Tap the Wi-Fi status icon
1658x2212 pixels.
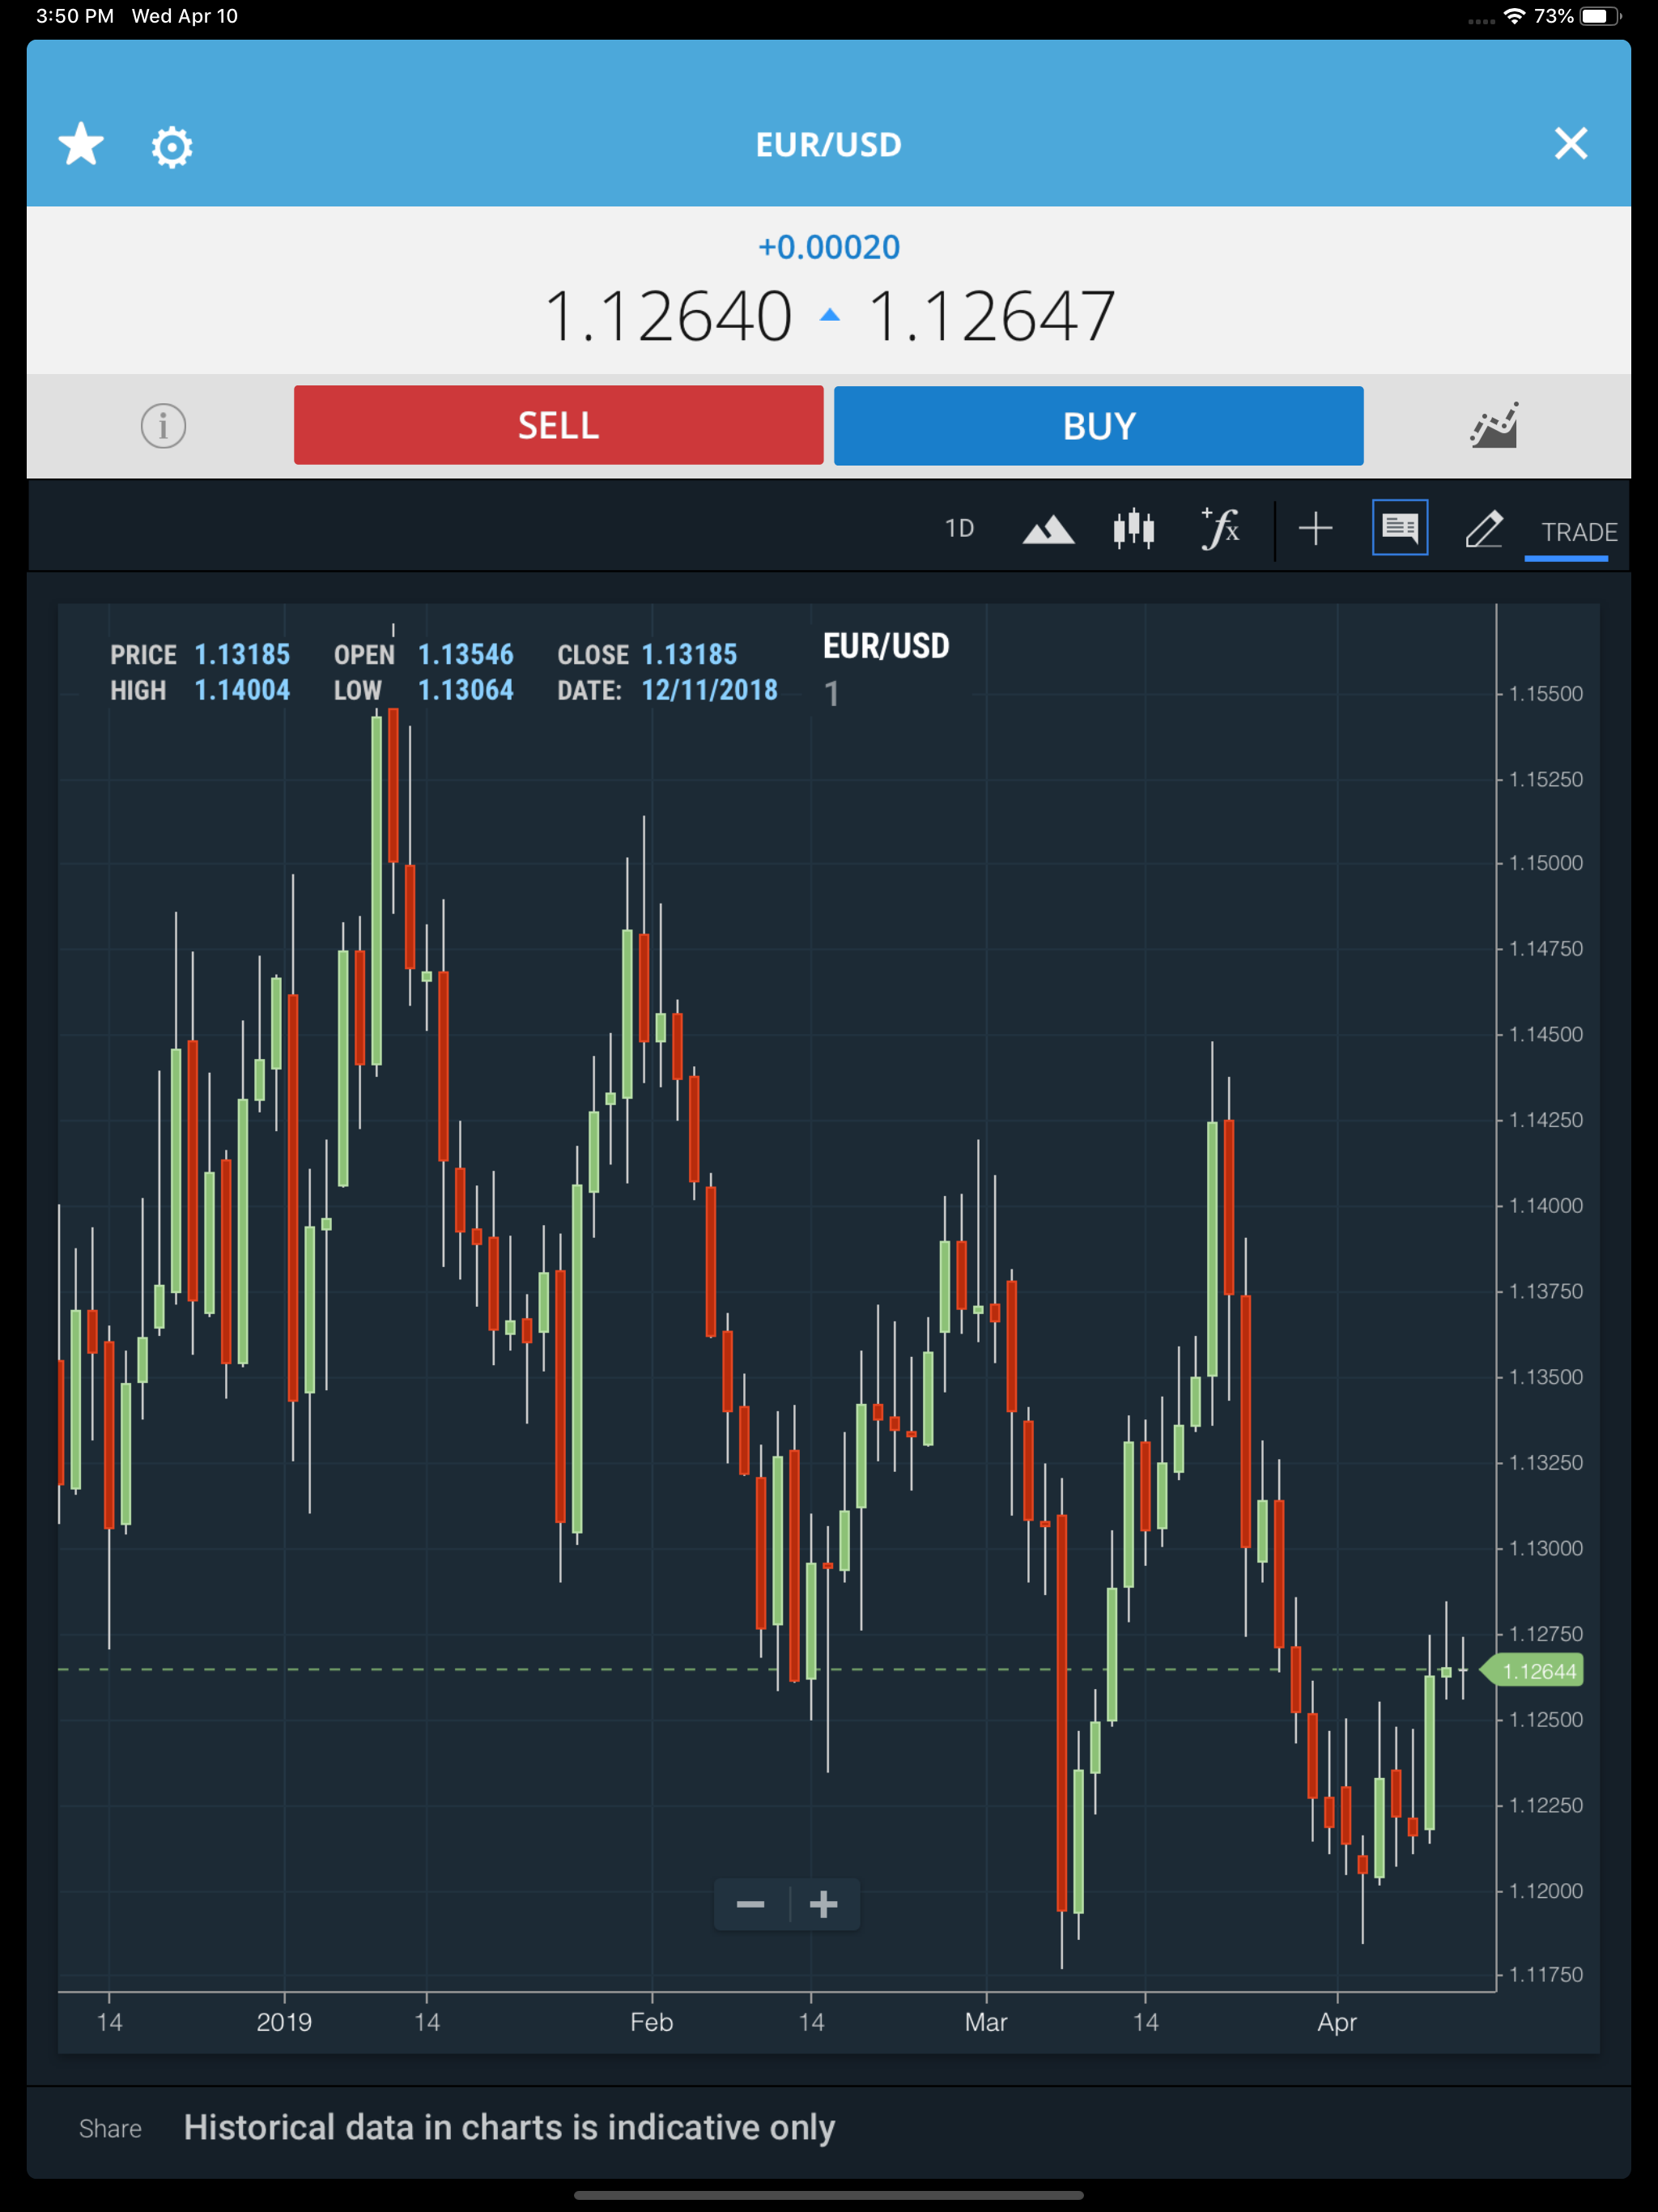(1514, 16)
